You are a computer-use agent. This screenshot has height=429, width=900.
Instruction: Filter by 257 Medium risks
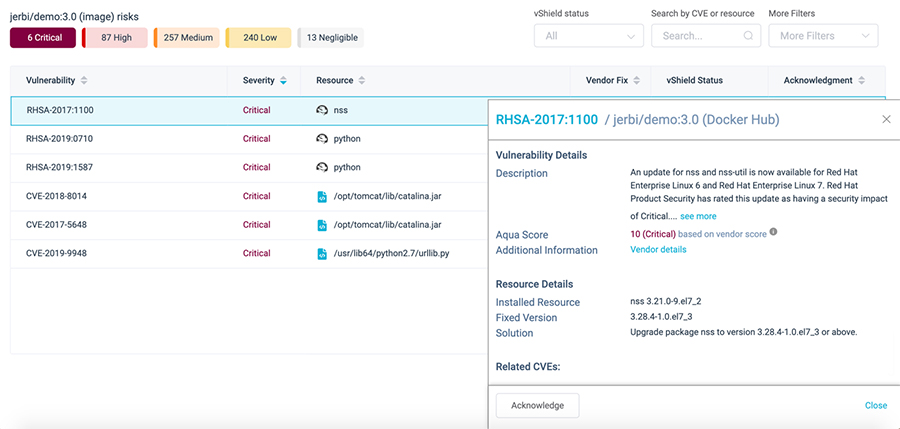click(x=187, y=38)
